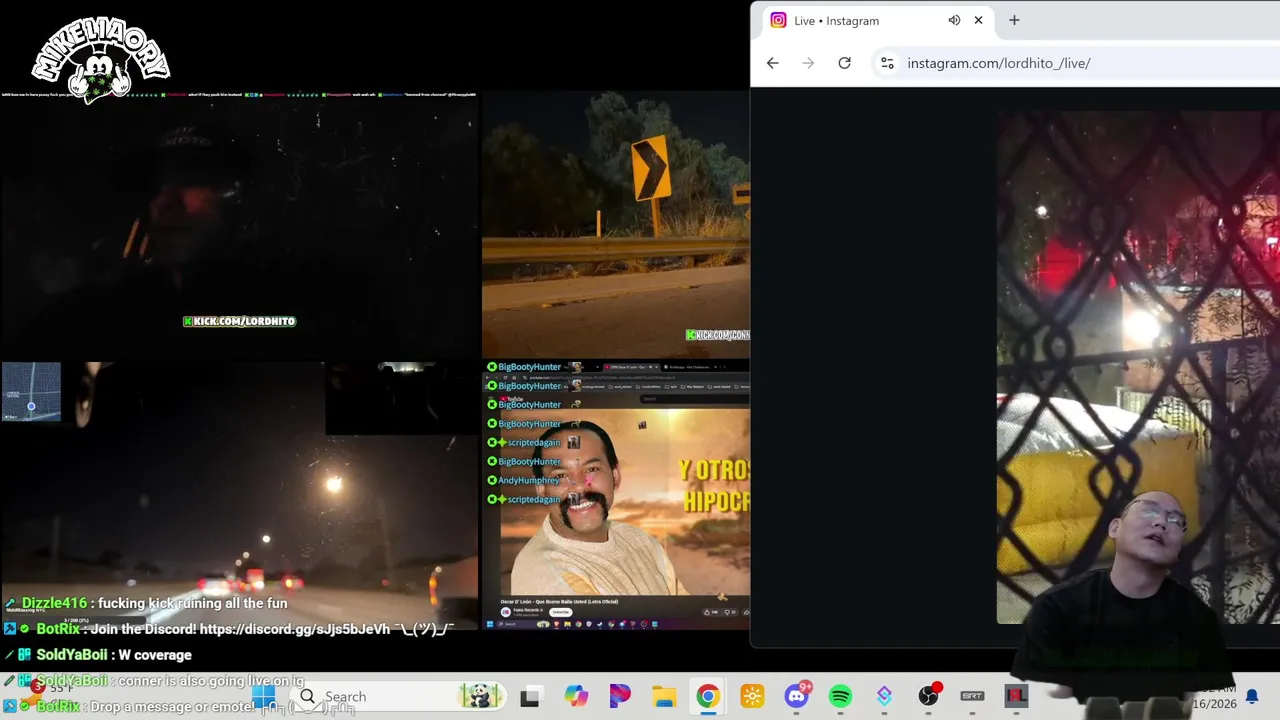This screenshot has height=720, width=1280.
Task: Click the KICK.COM/LORDHITO overlay label
Action: [x=239, y=321]
